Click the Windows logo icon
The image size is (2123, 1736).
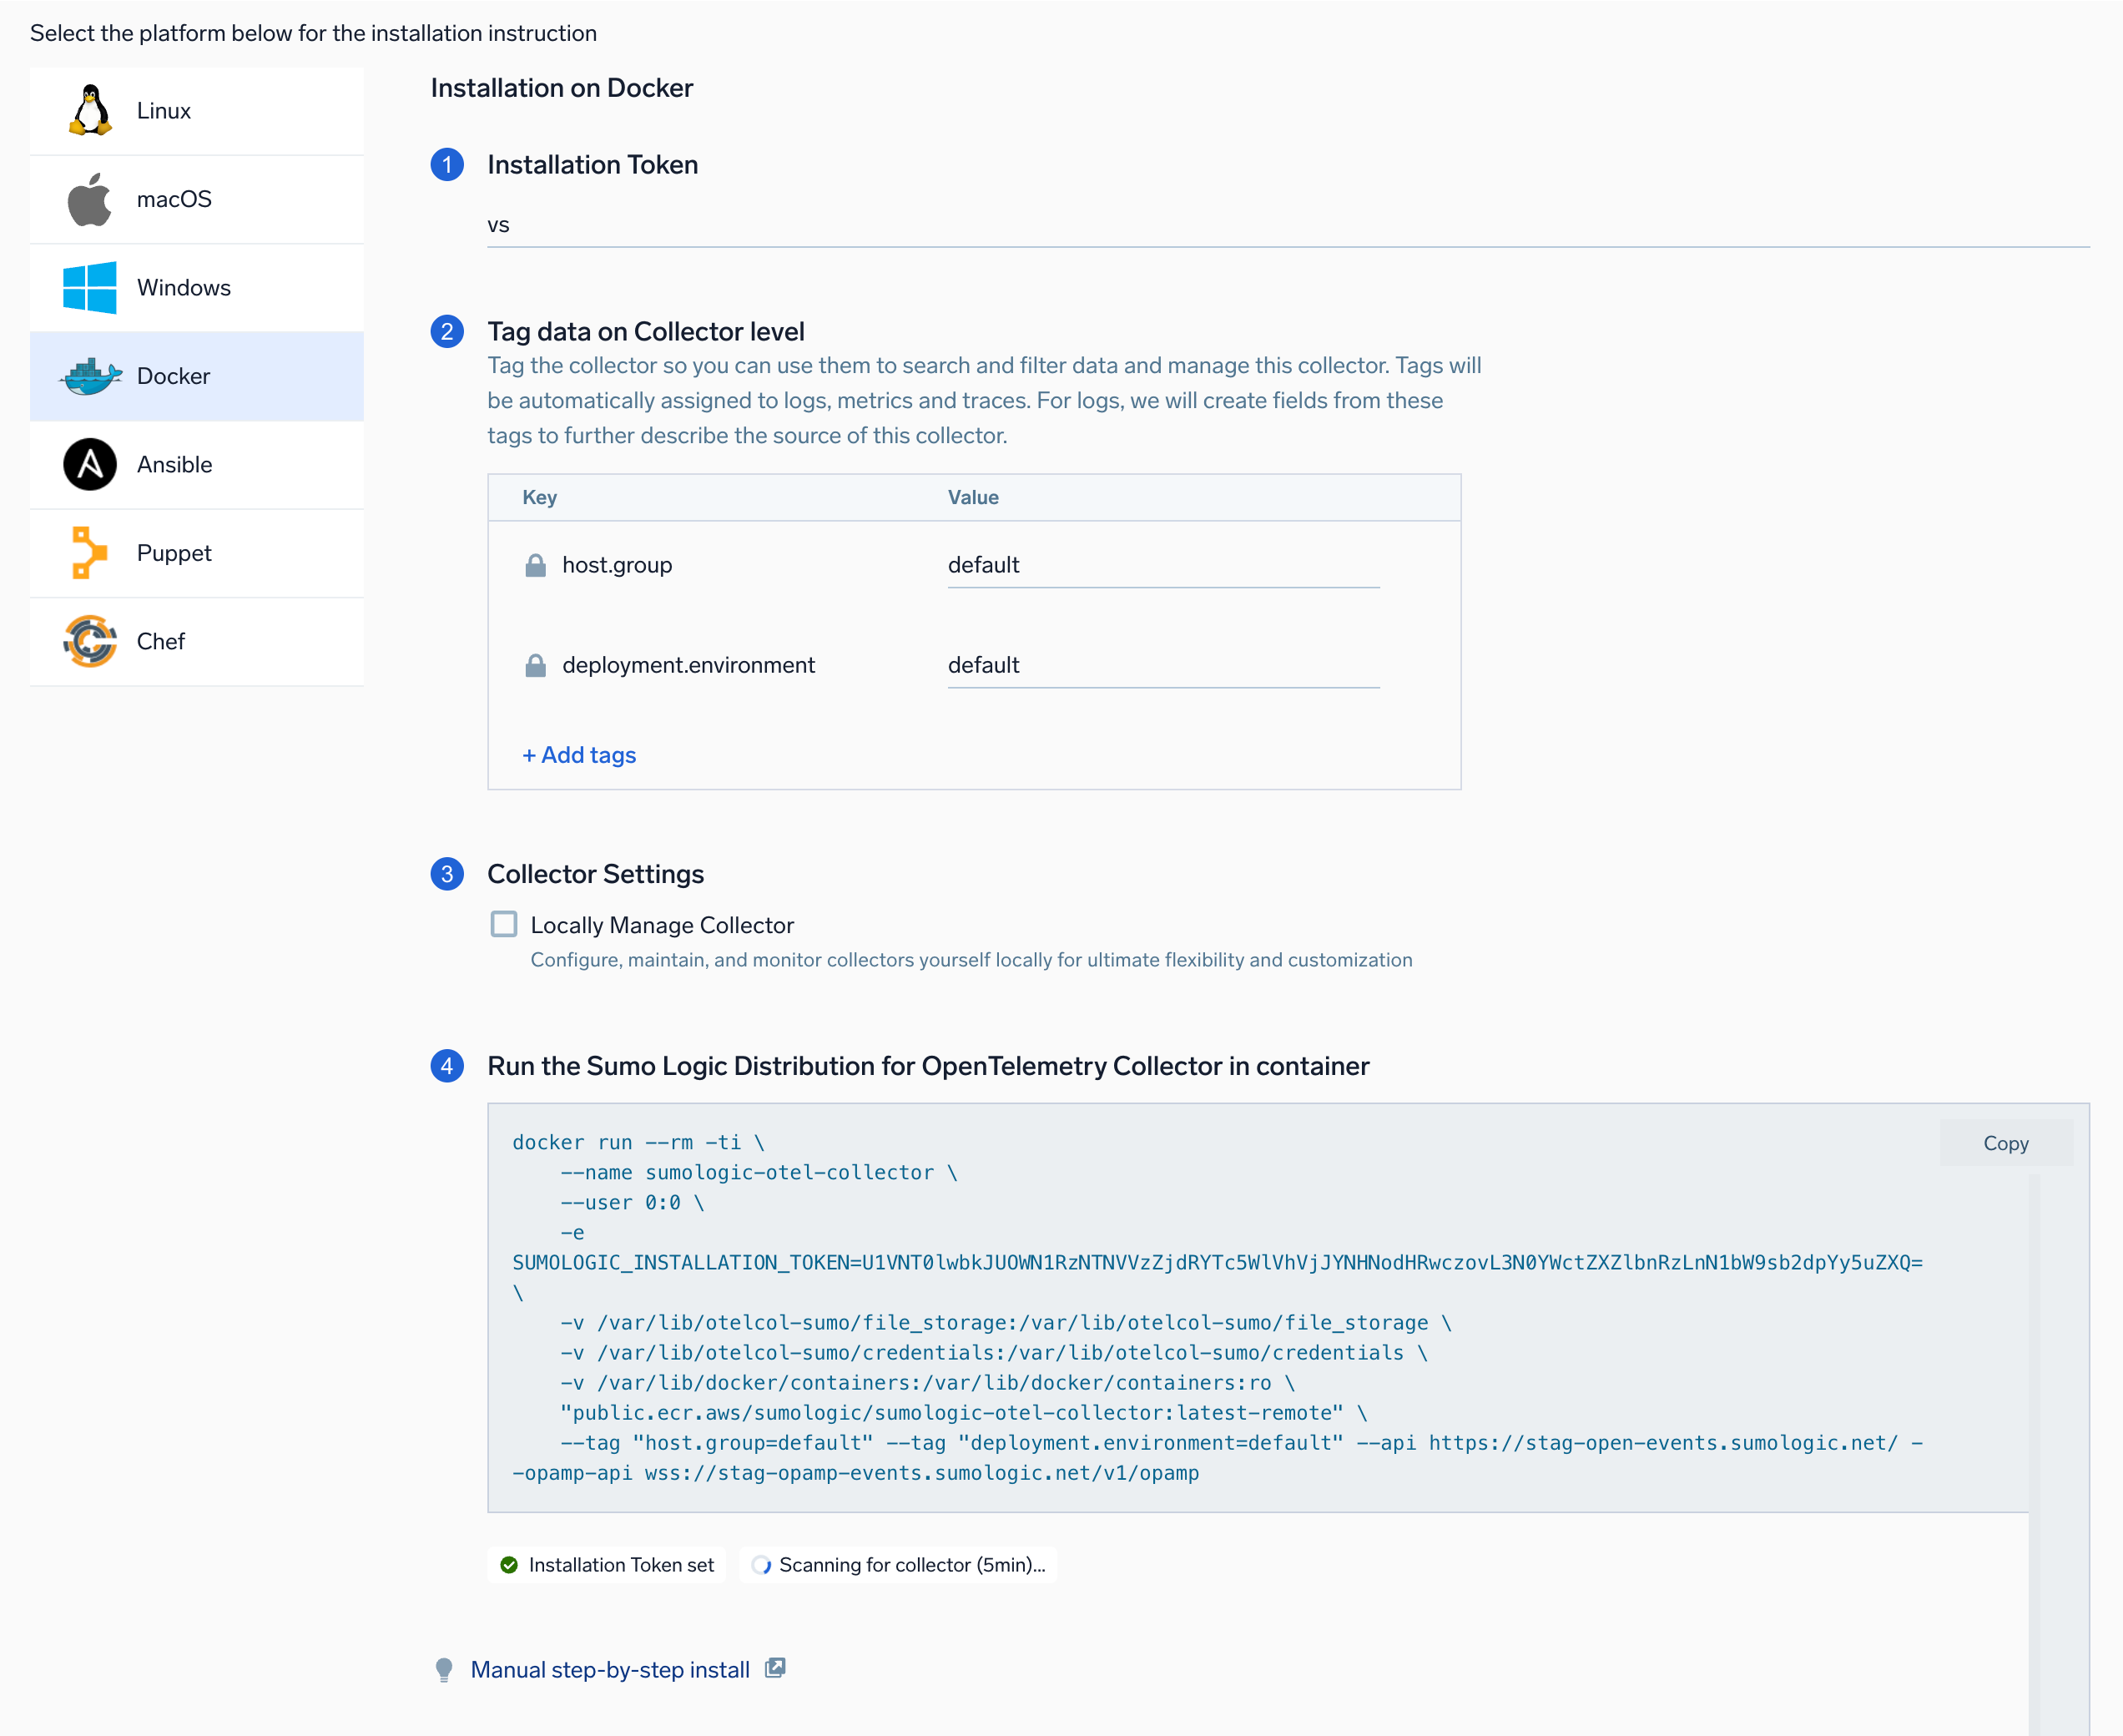(x=90, y=288)
